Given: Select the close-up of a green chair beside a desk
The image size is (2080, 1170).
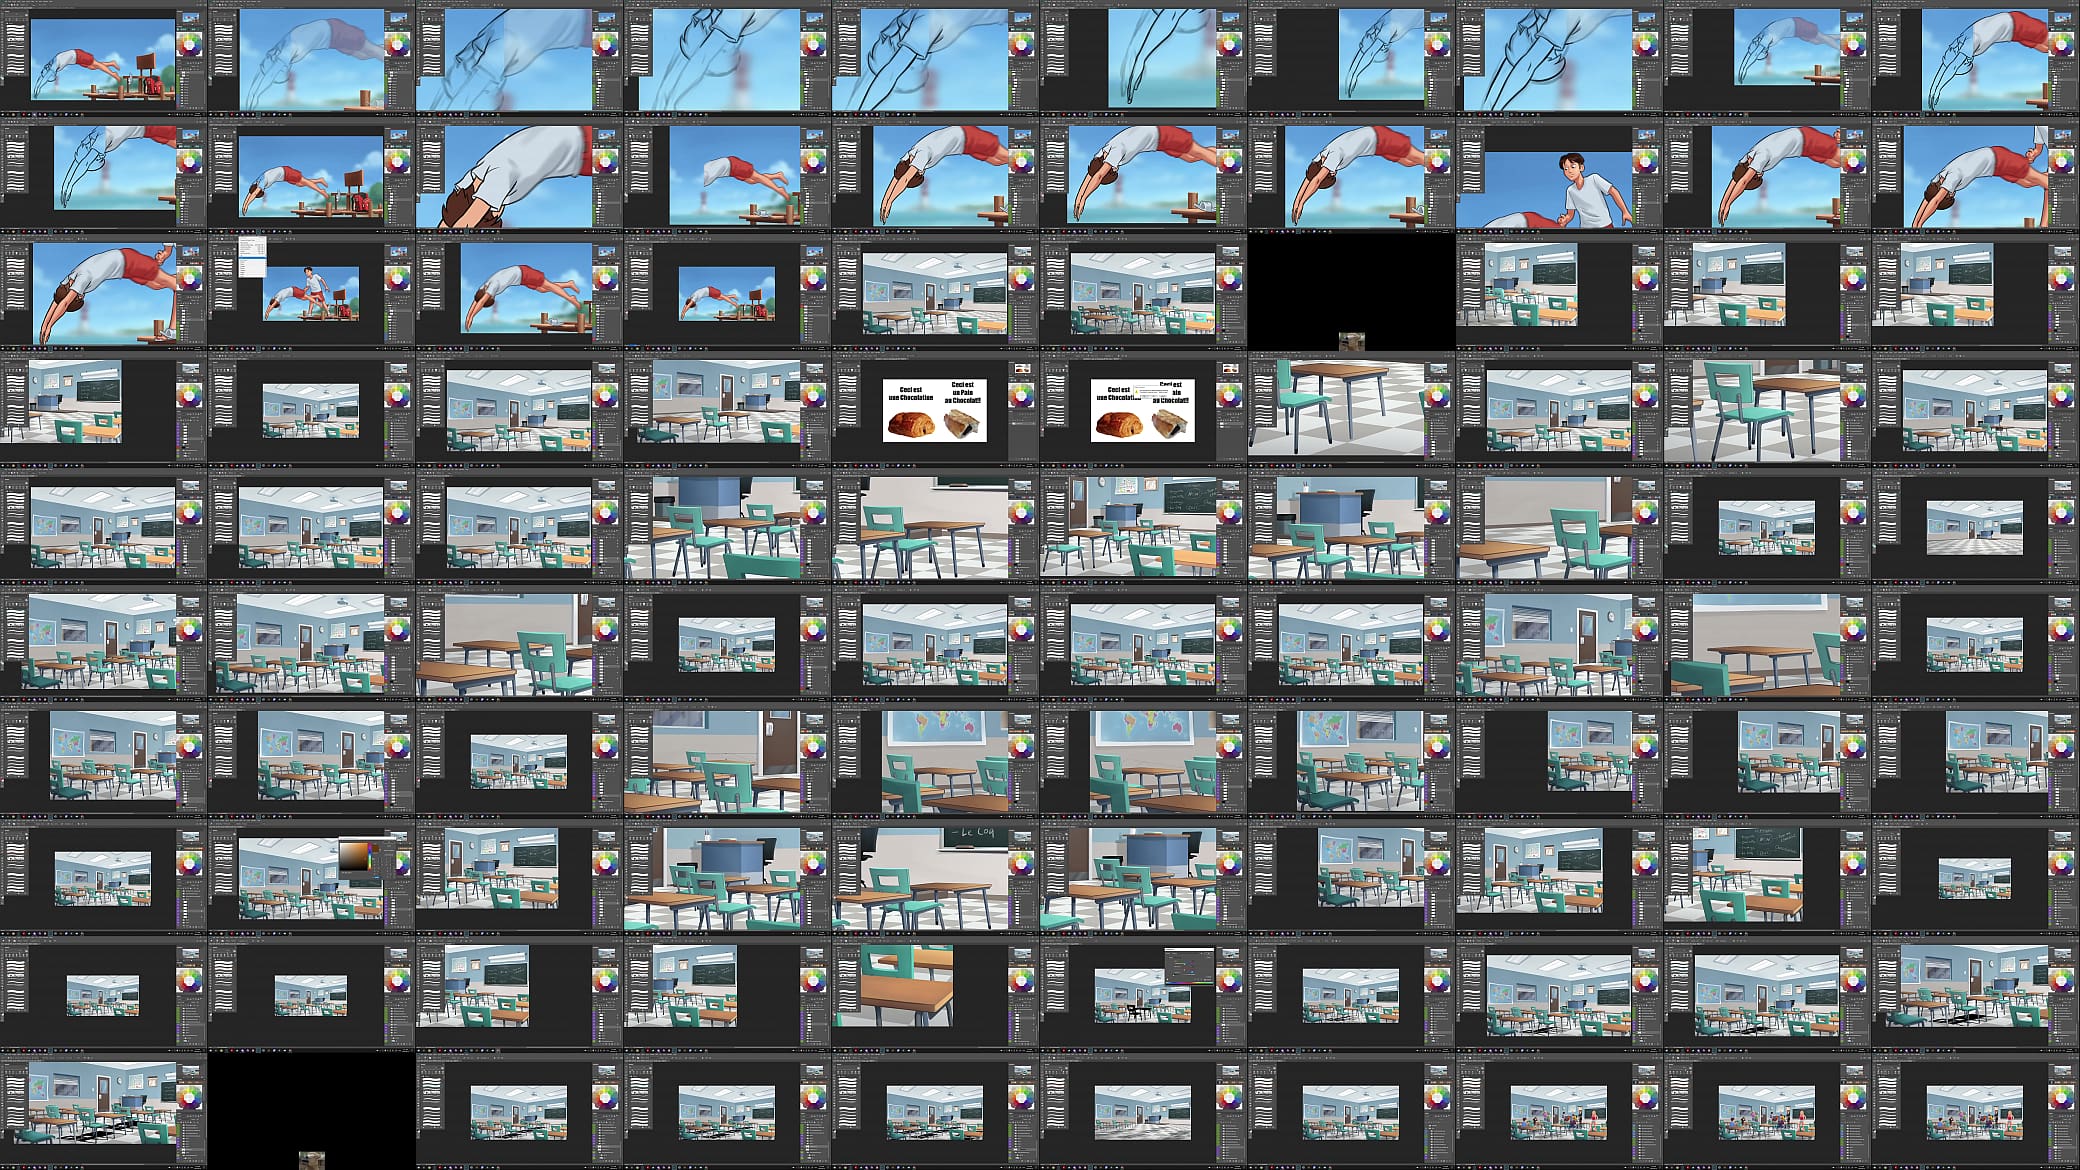Looking at the screenshot, I should tap(1768, 408).
